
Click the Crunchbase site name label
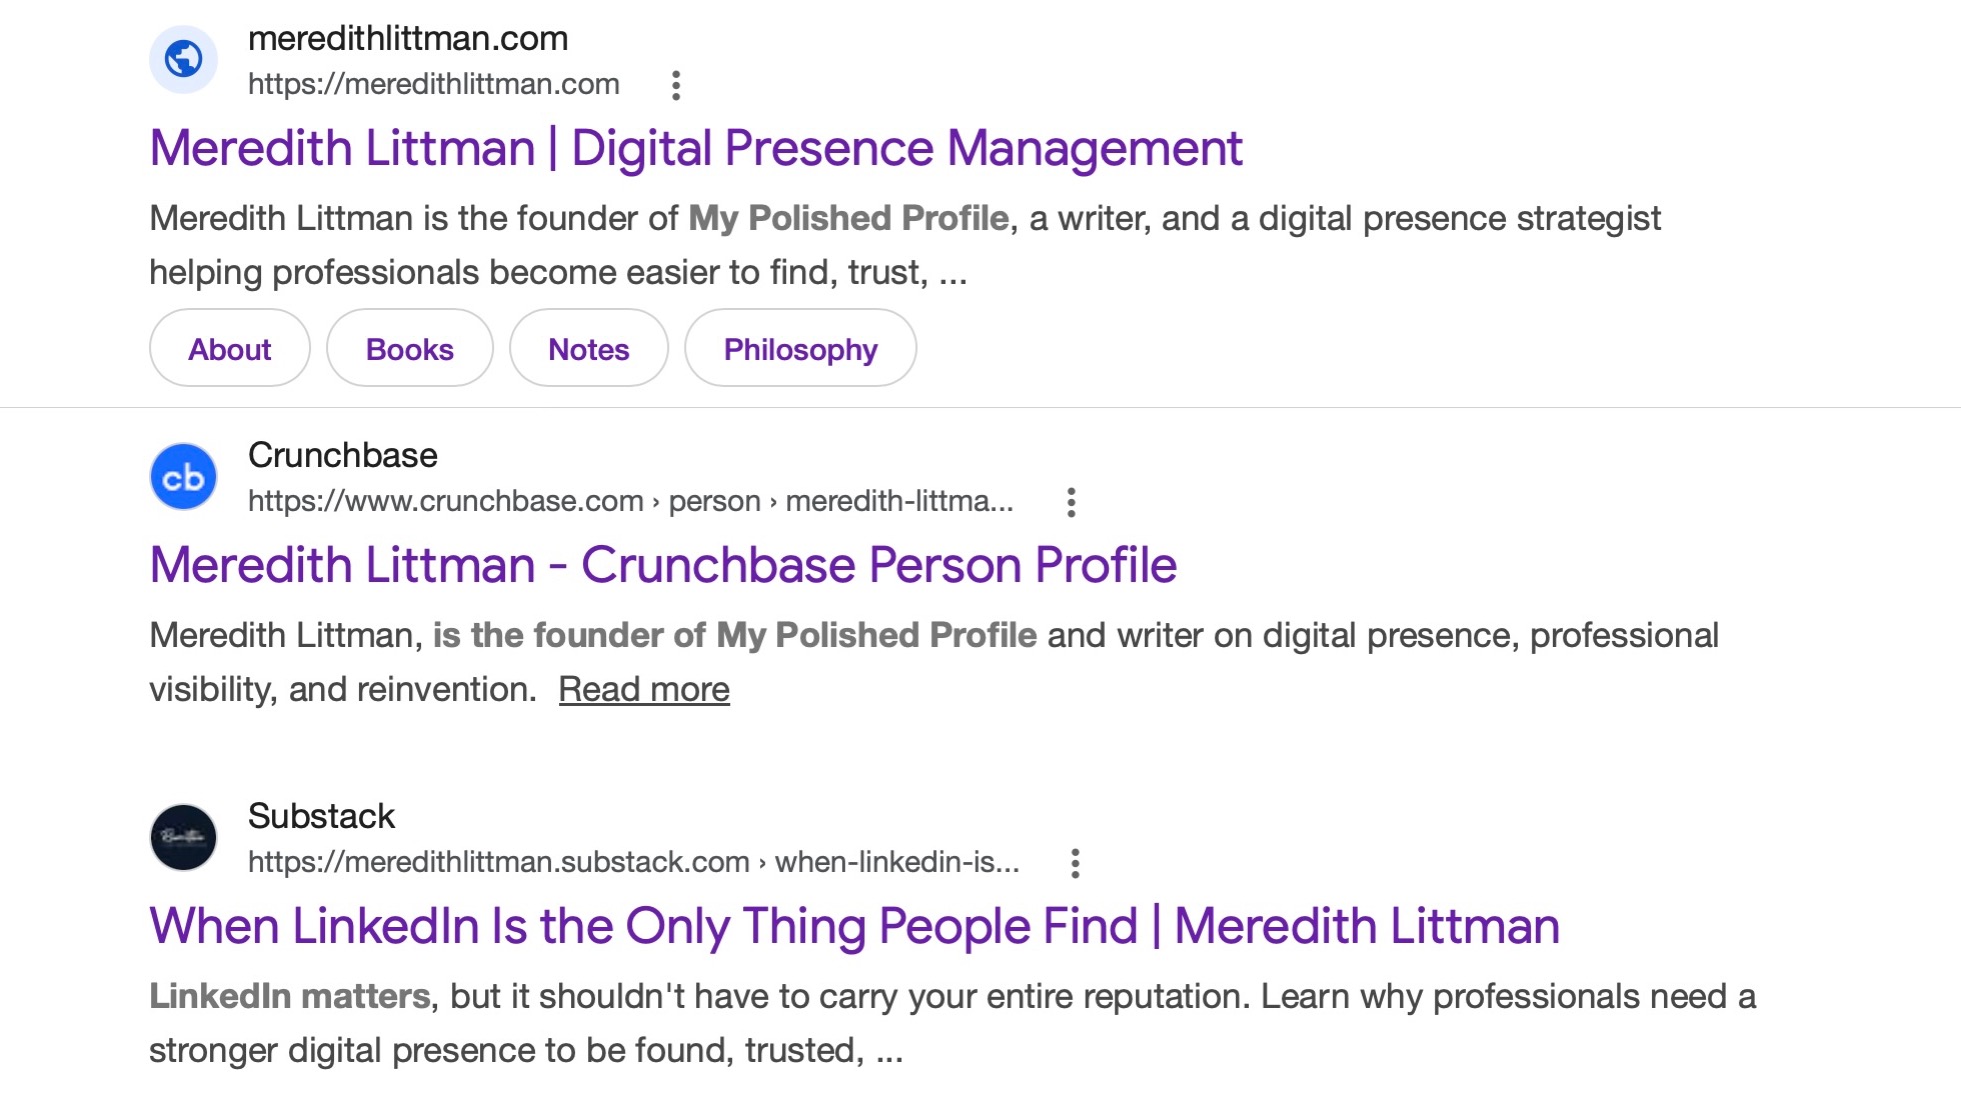[343, 455]
